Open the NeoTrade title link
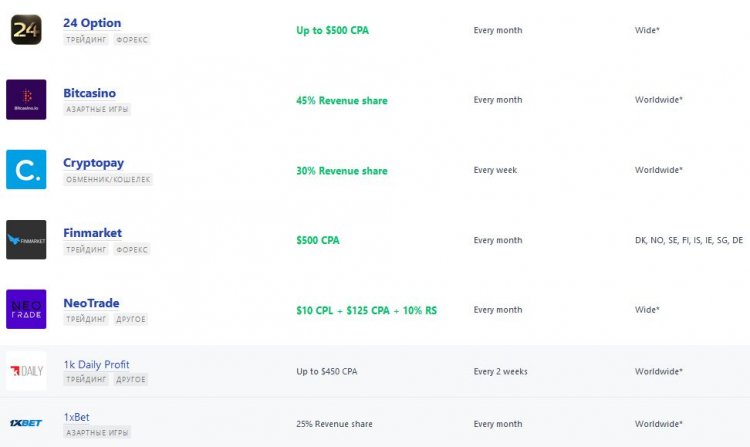750x447 pixels. coord(91,303)
